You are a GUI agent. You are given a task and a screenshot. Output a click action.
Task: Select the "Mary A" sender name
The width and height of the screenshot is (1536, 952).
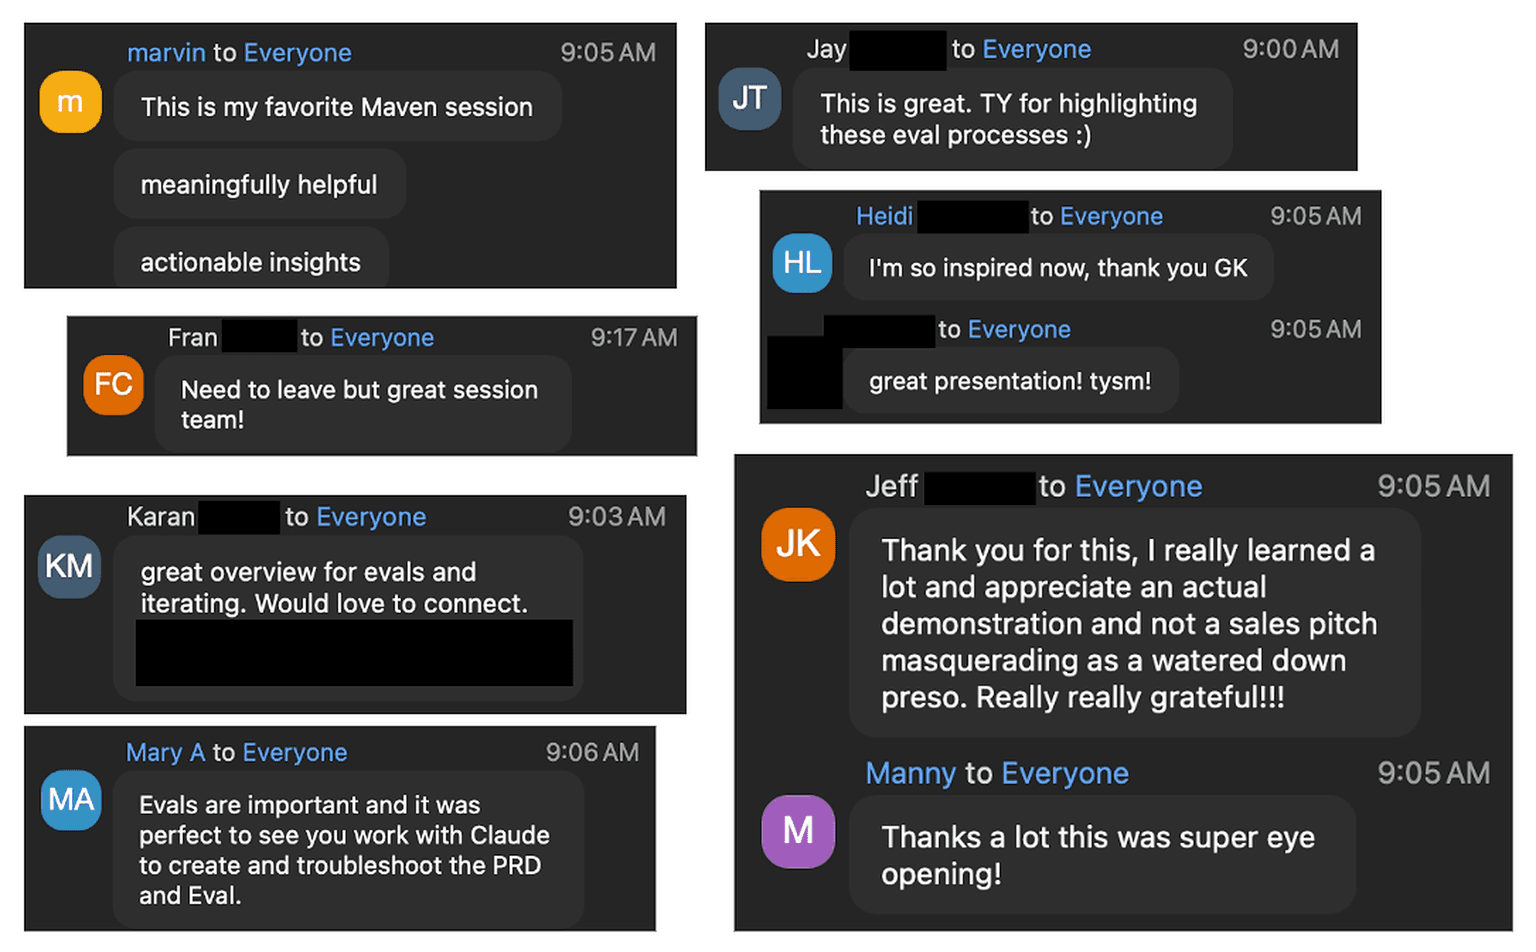click(x=165, y=753)
